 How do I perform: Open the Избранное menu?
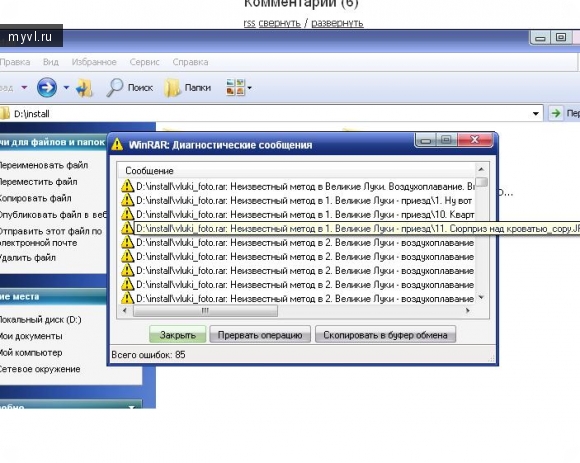coord(94,62)
